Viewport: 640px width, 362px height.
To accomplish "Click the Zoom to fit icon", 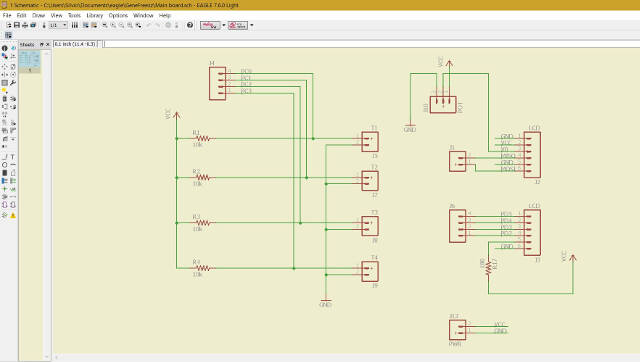I will (105, 25).
